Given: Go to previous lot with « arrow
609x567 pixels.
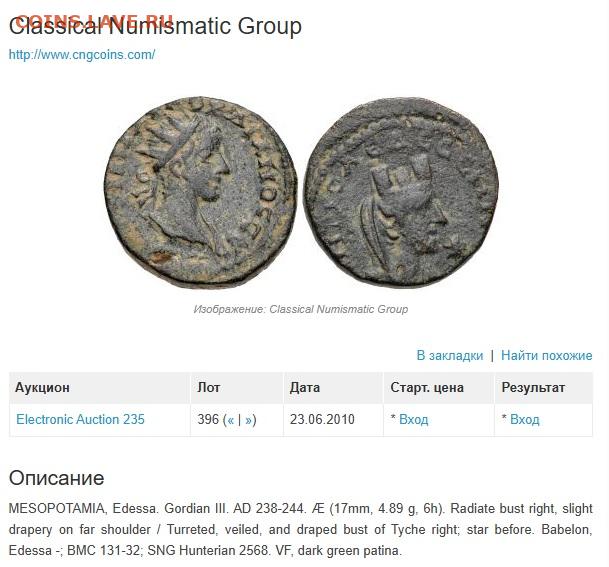Looking at the screenshot, I should coord(231,420).
